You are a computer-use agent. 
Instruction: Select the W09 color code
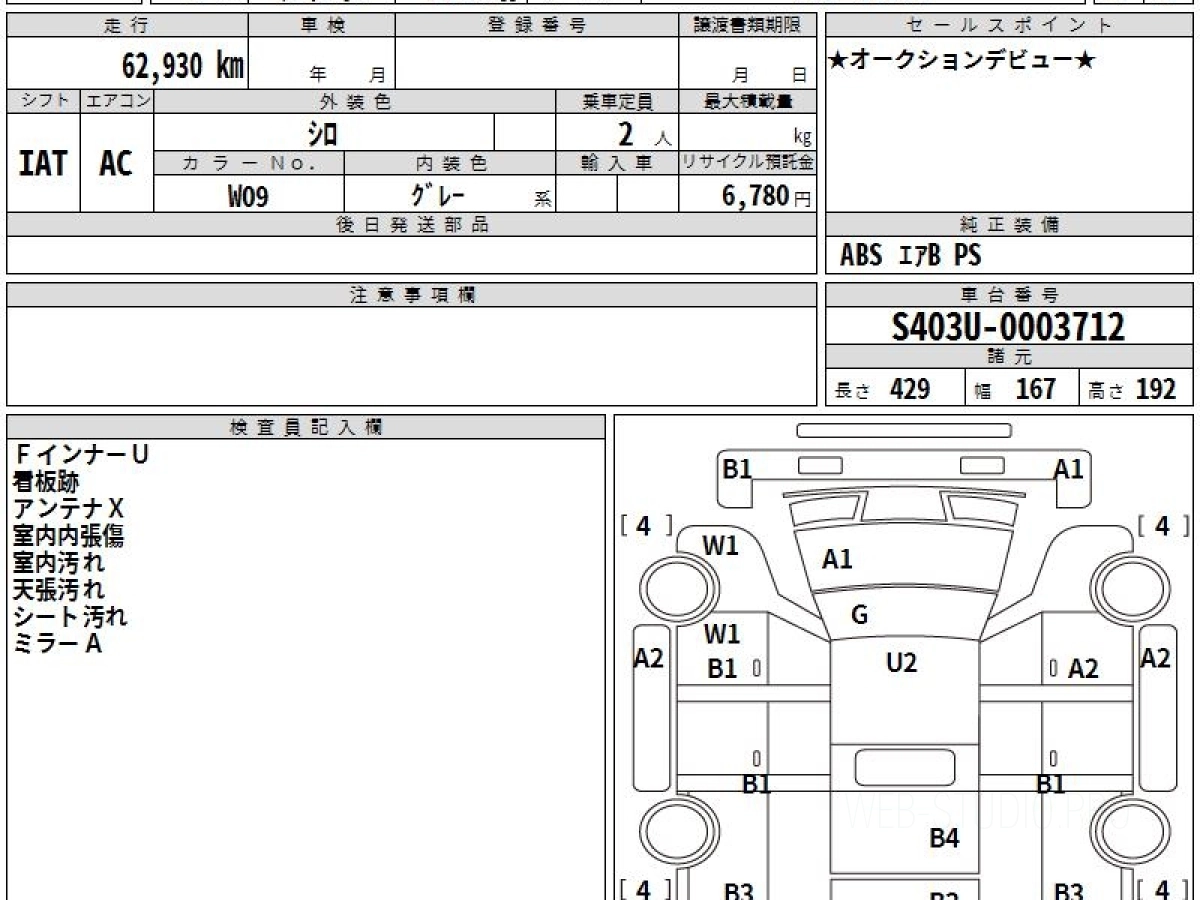coord(248,196)
